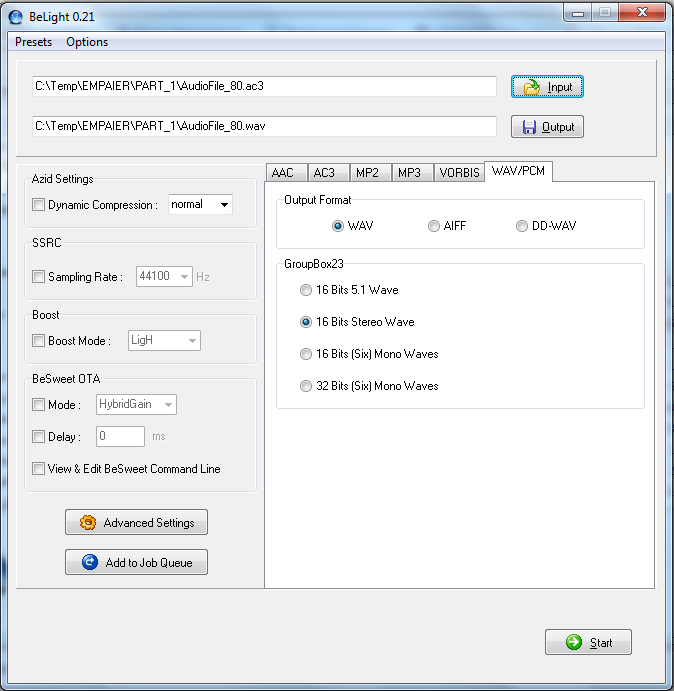Tick the Sampling Rate checkbox
Viewport: 674px width, 691px height.
pyautogui.click(x=38, y=277)
